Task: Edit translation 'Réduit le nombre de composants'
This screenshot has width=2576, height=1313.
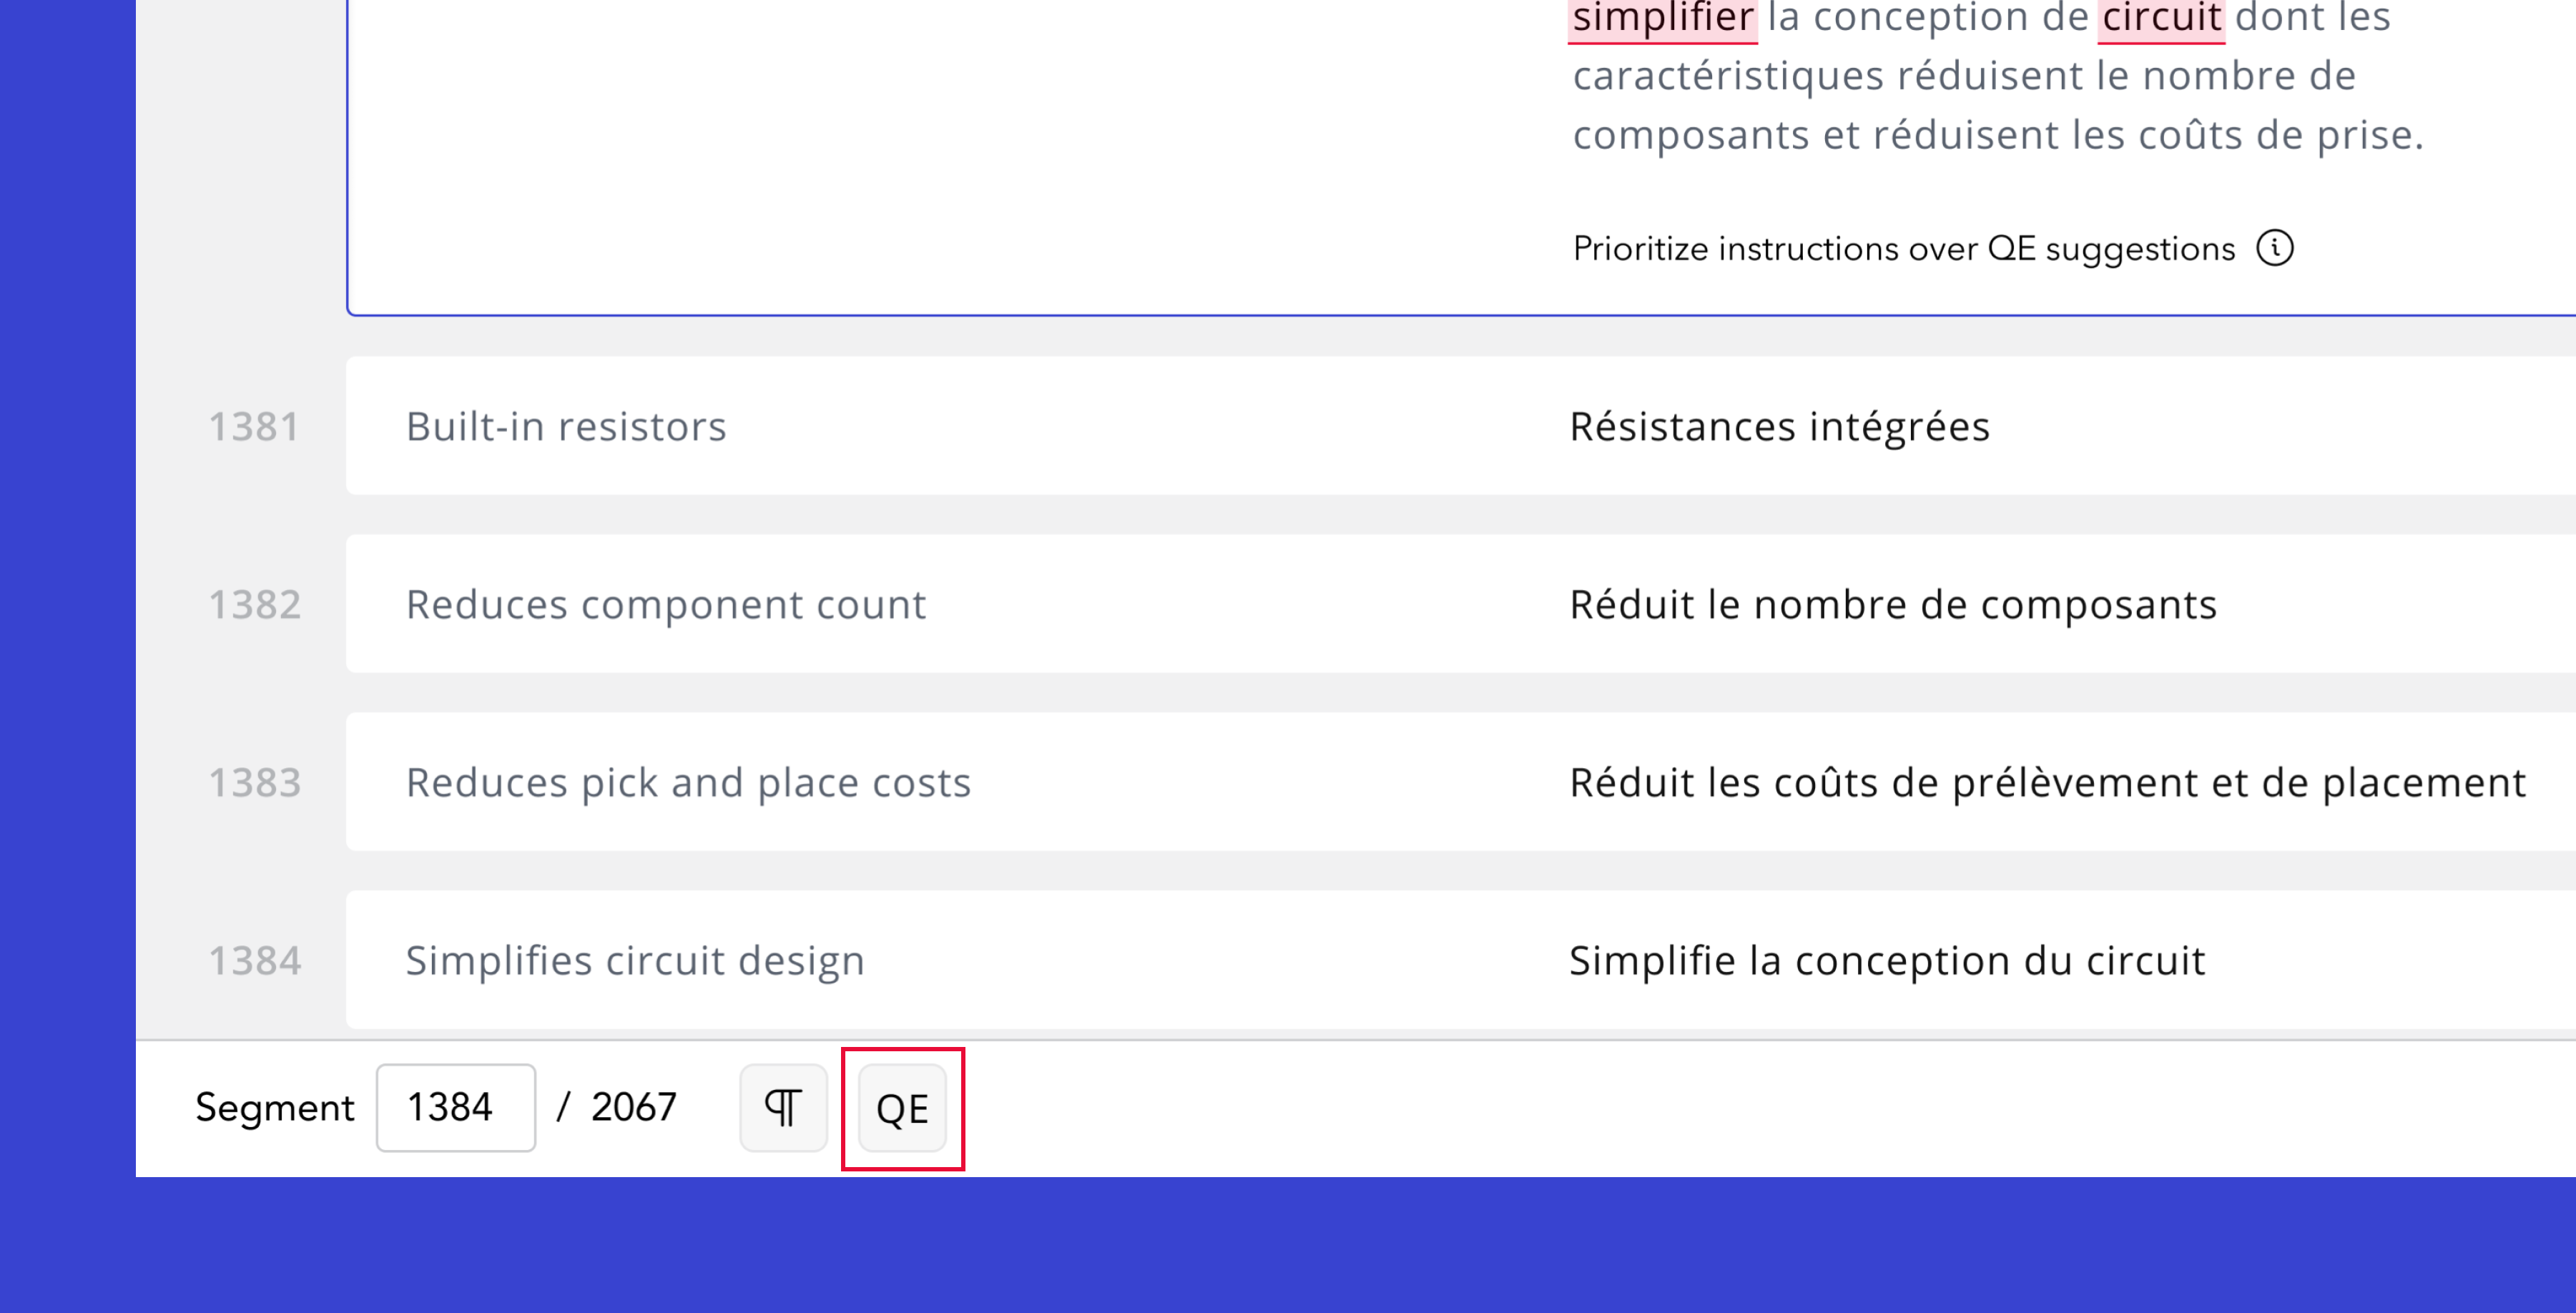Action: pos(1893,605)
